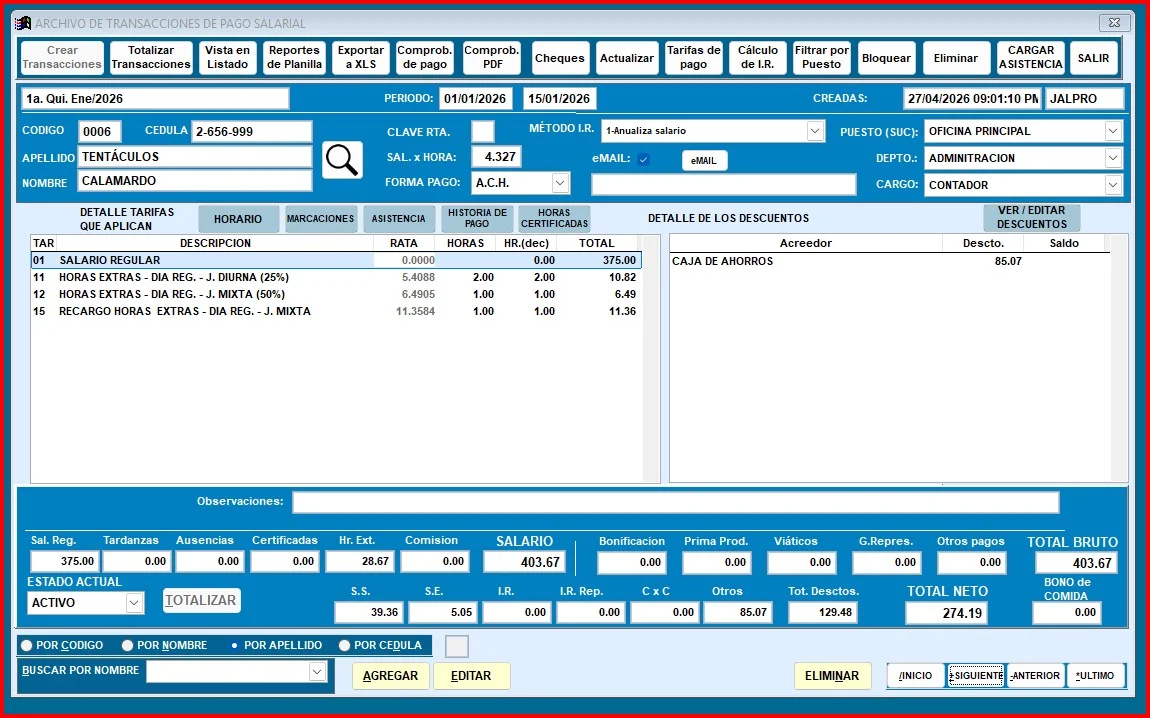
Task: Open the HORAS CERTIFICADAS tab
Action: (x=554, y=219)
